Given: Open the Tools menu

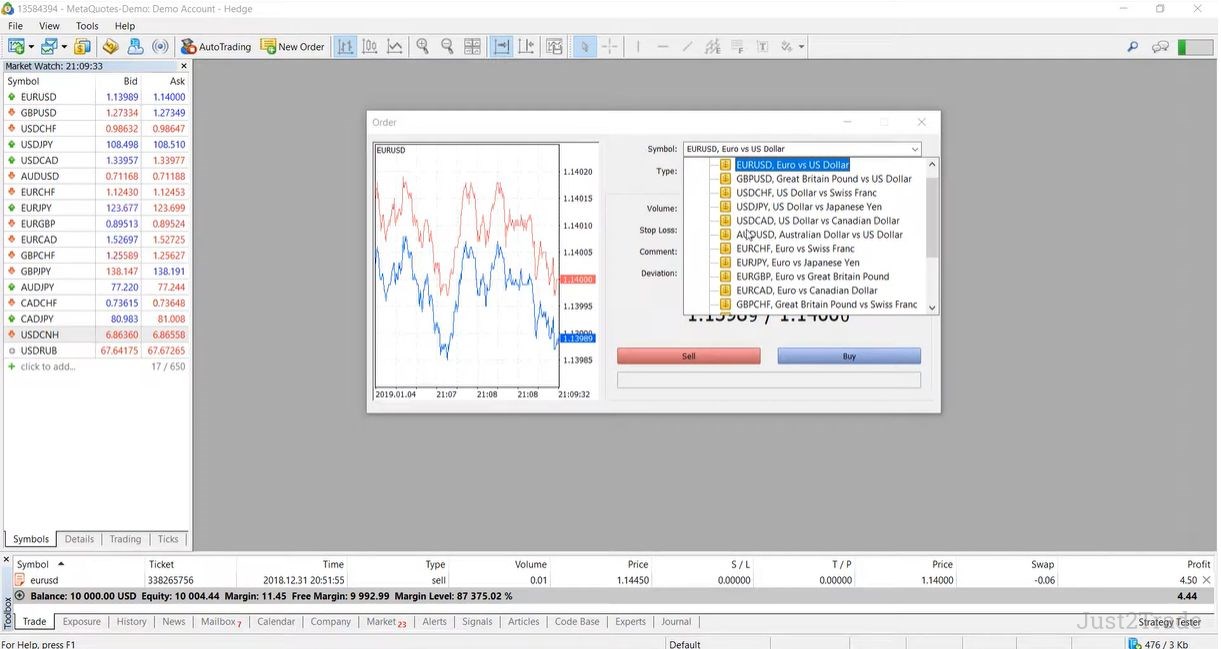Looking at the screenshot, I should click(87, 26).
